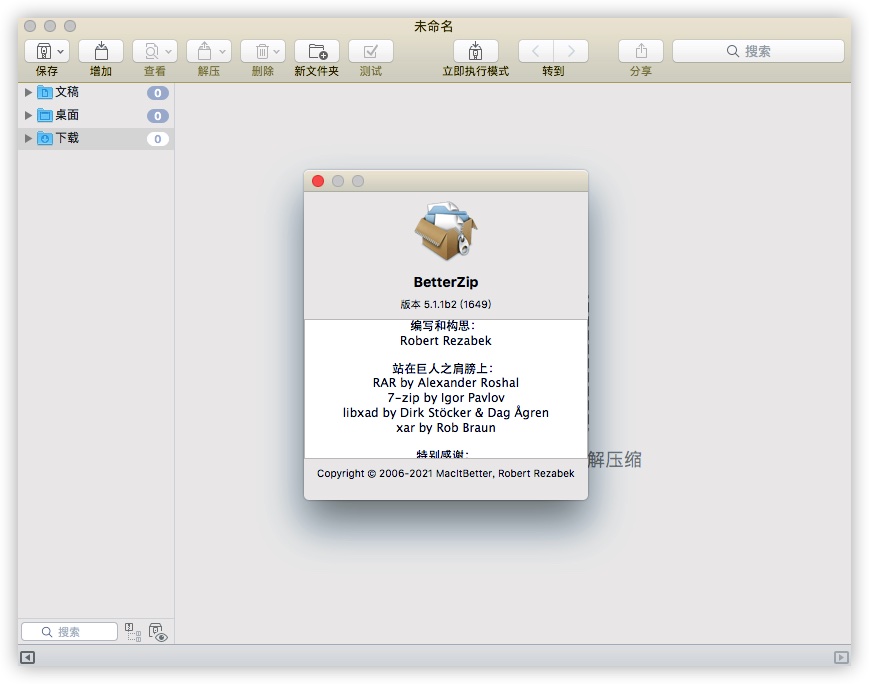The width and height of the screenshot is (869, 684).
Task: Expand the 文稿 folder disclosure triangle
Action: point(28,92)
